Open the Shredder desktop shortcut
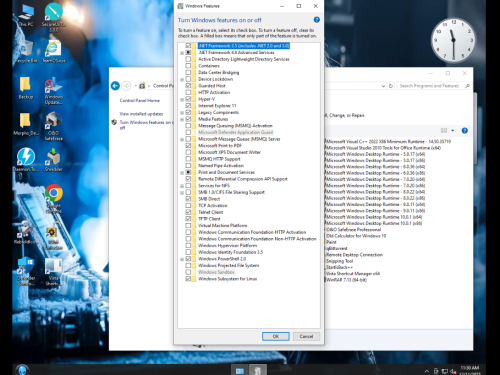500x375 pixels. click(x=53, y=159)
